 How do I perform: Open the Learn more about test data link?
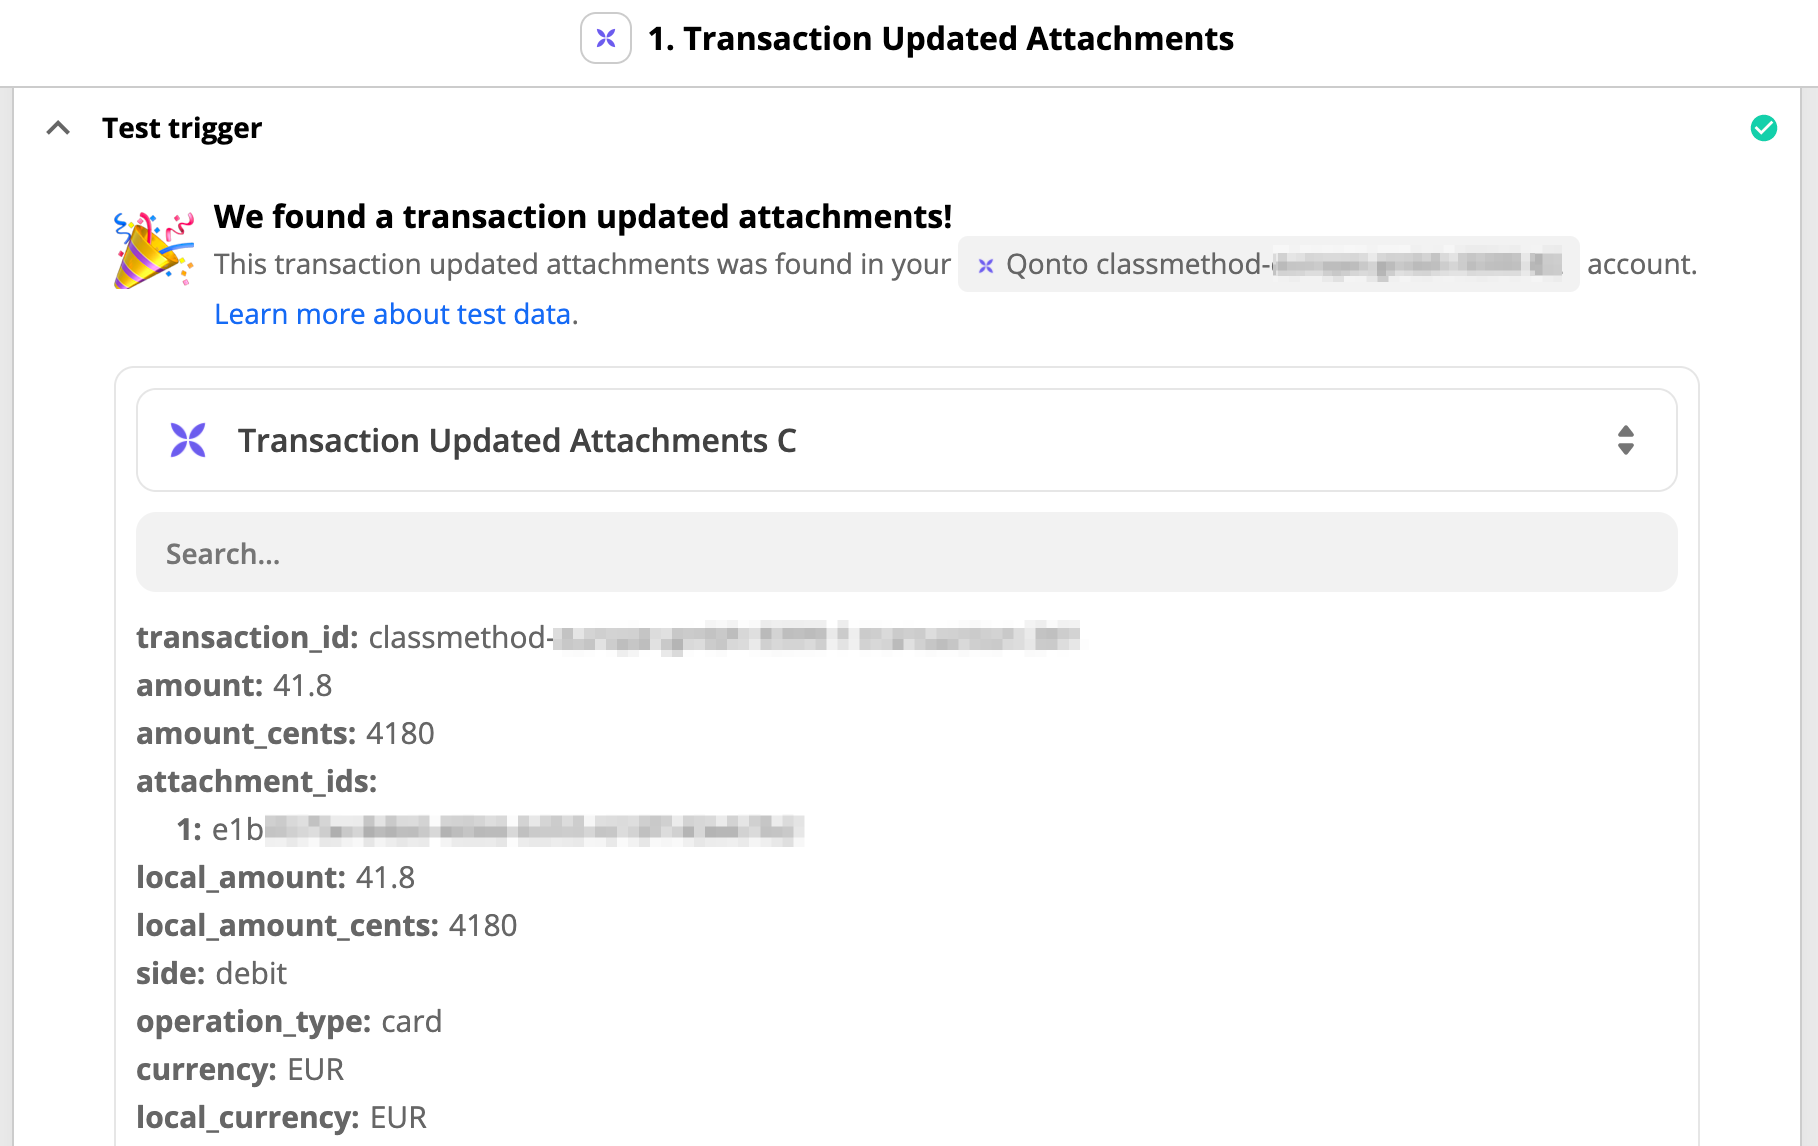point(393,314)
